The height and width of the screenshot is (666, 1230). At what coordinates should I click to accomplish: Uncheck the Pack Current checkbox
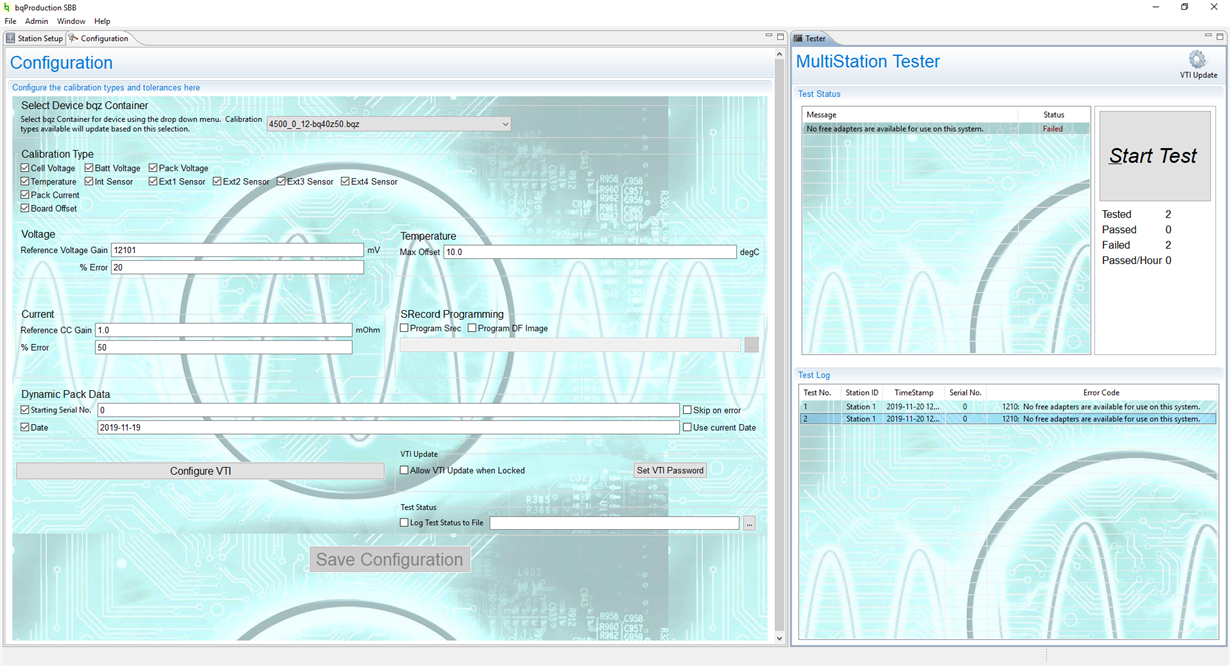[25, 195]
